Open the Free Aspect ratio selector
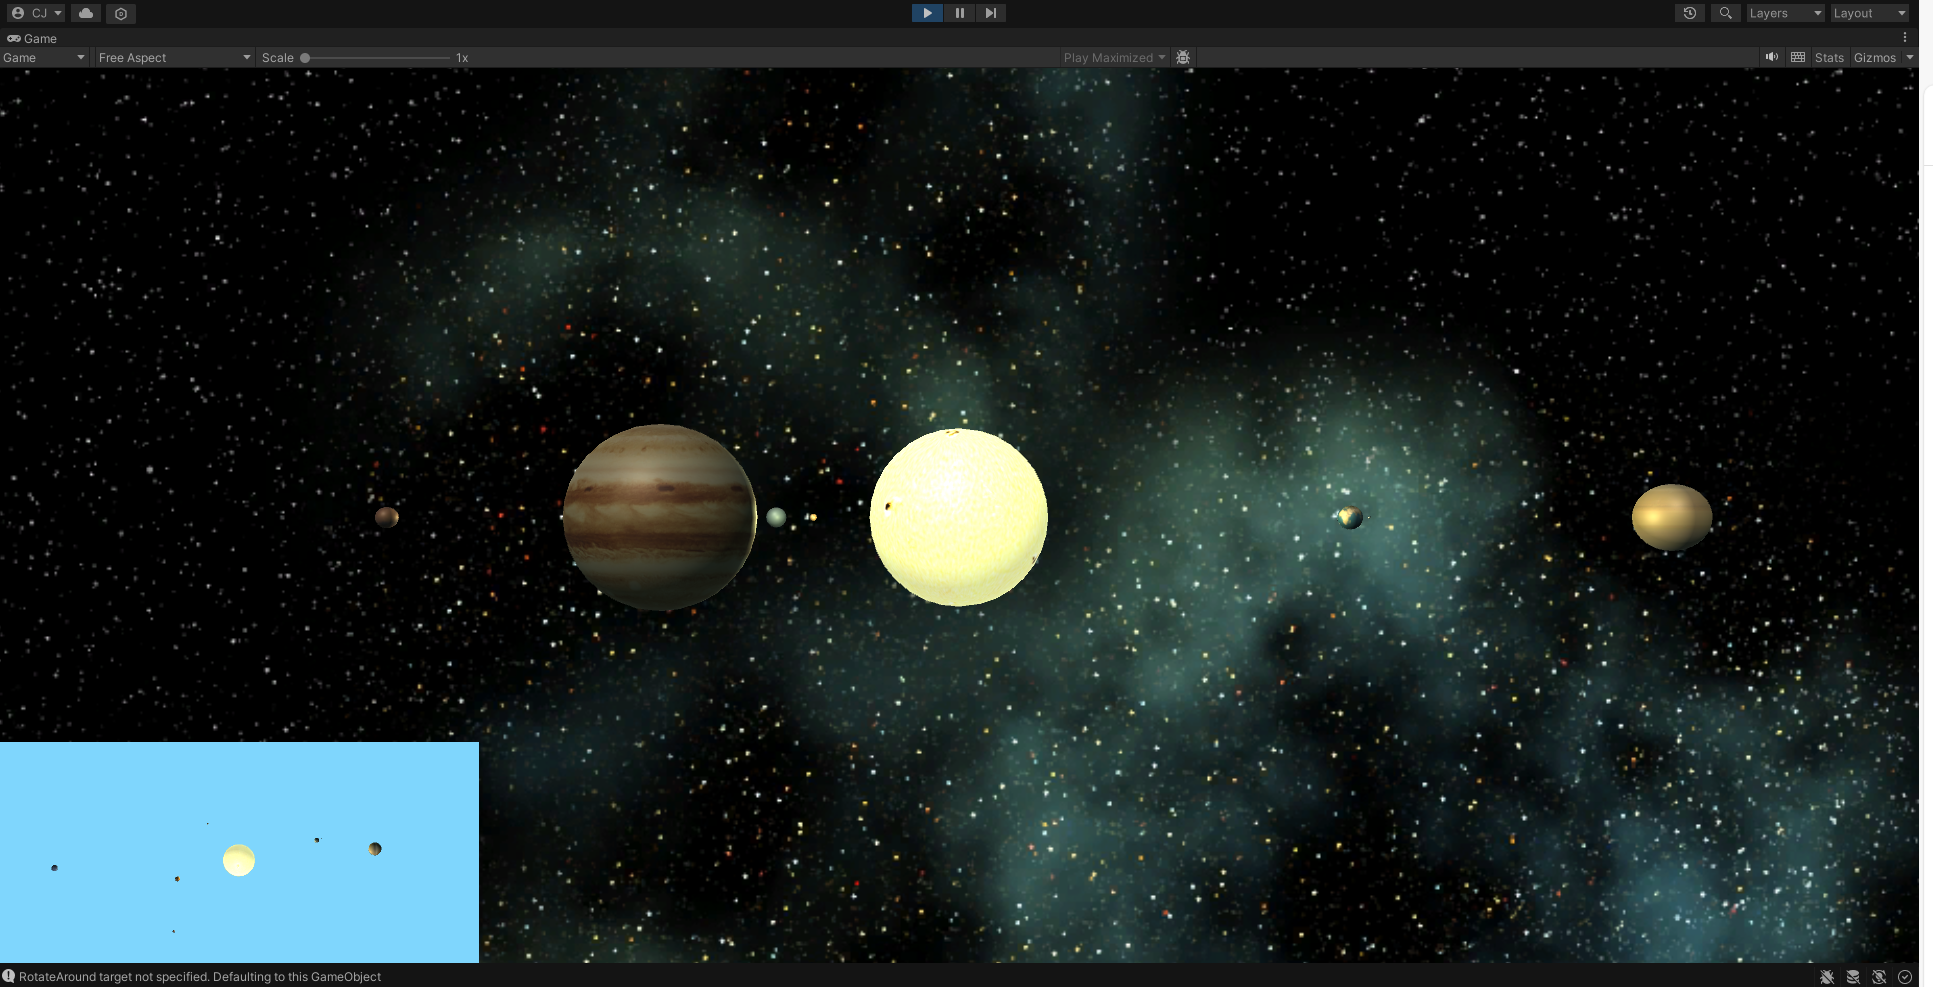1933x987 pixels. coord(174,57)
